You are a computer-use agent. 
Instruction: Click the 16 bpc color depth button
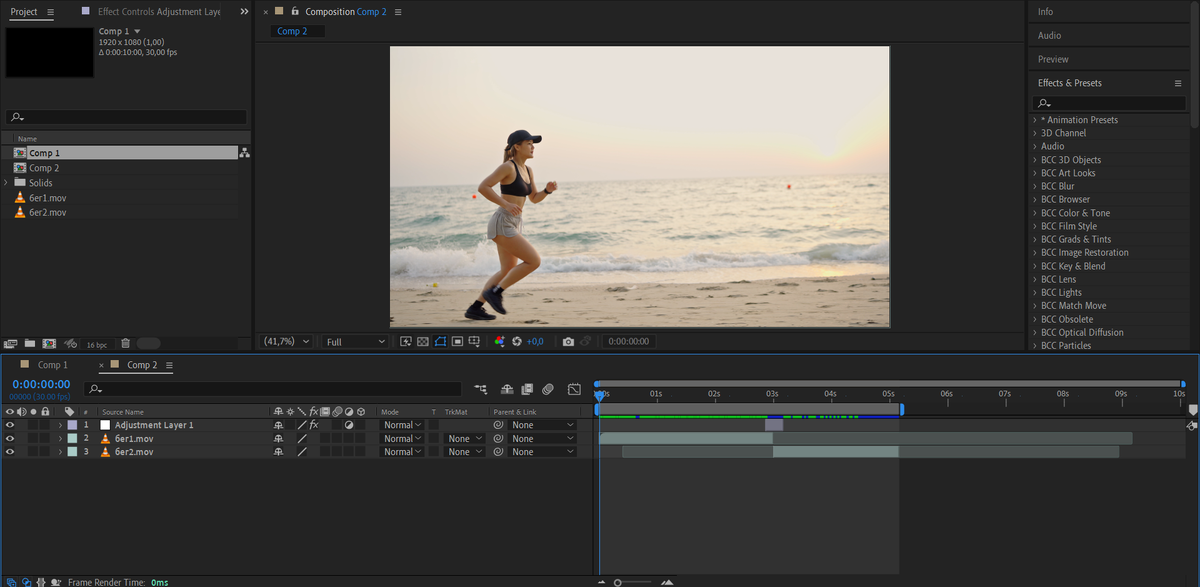(96, 344)
